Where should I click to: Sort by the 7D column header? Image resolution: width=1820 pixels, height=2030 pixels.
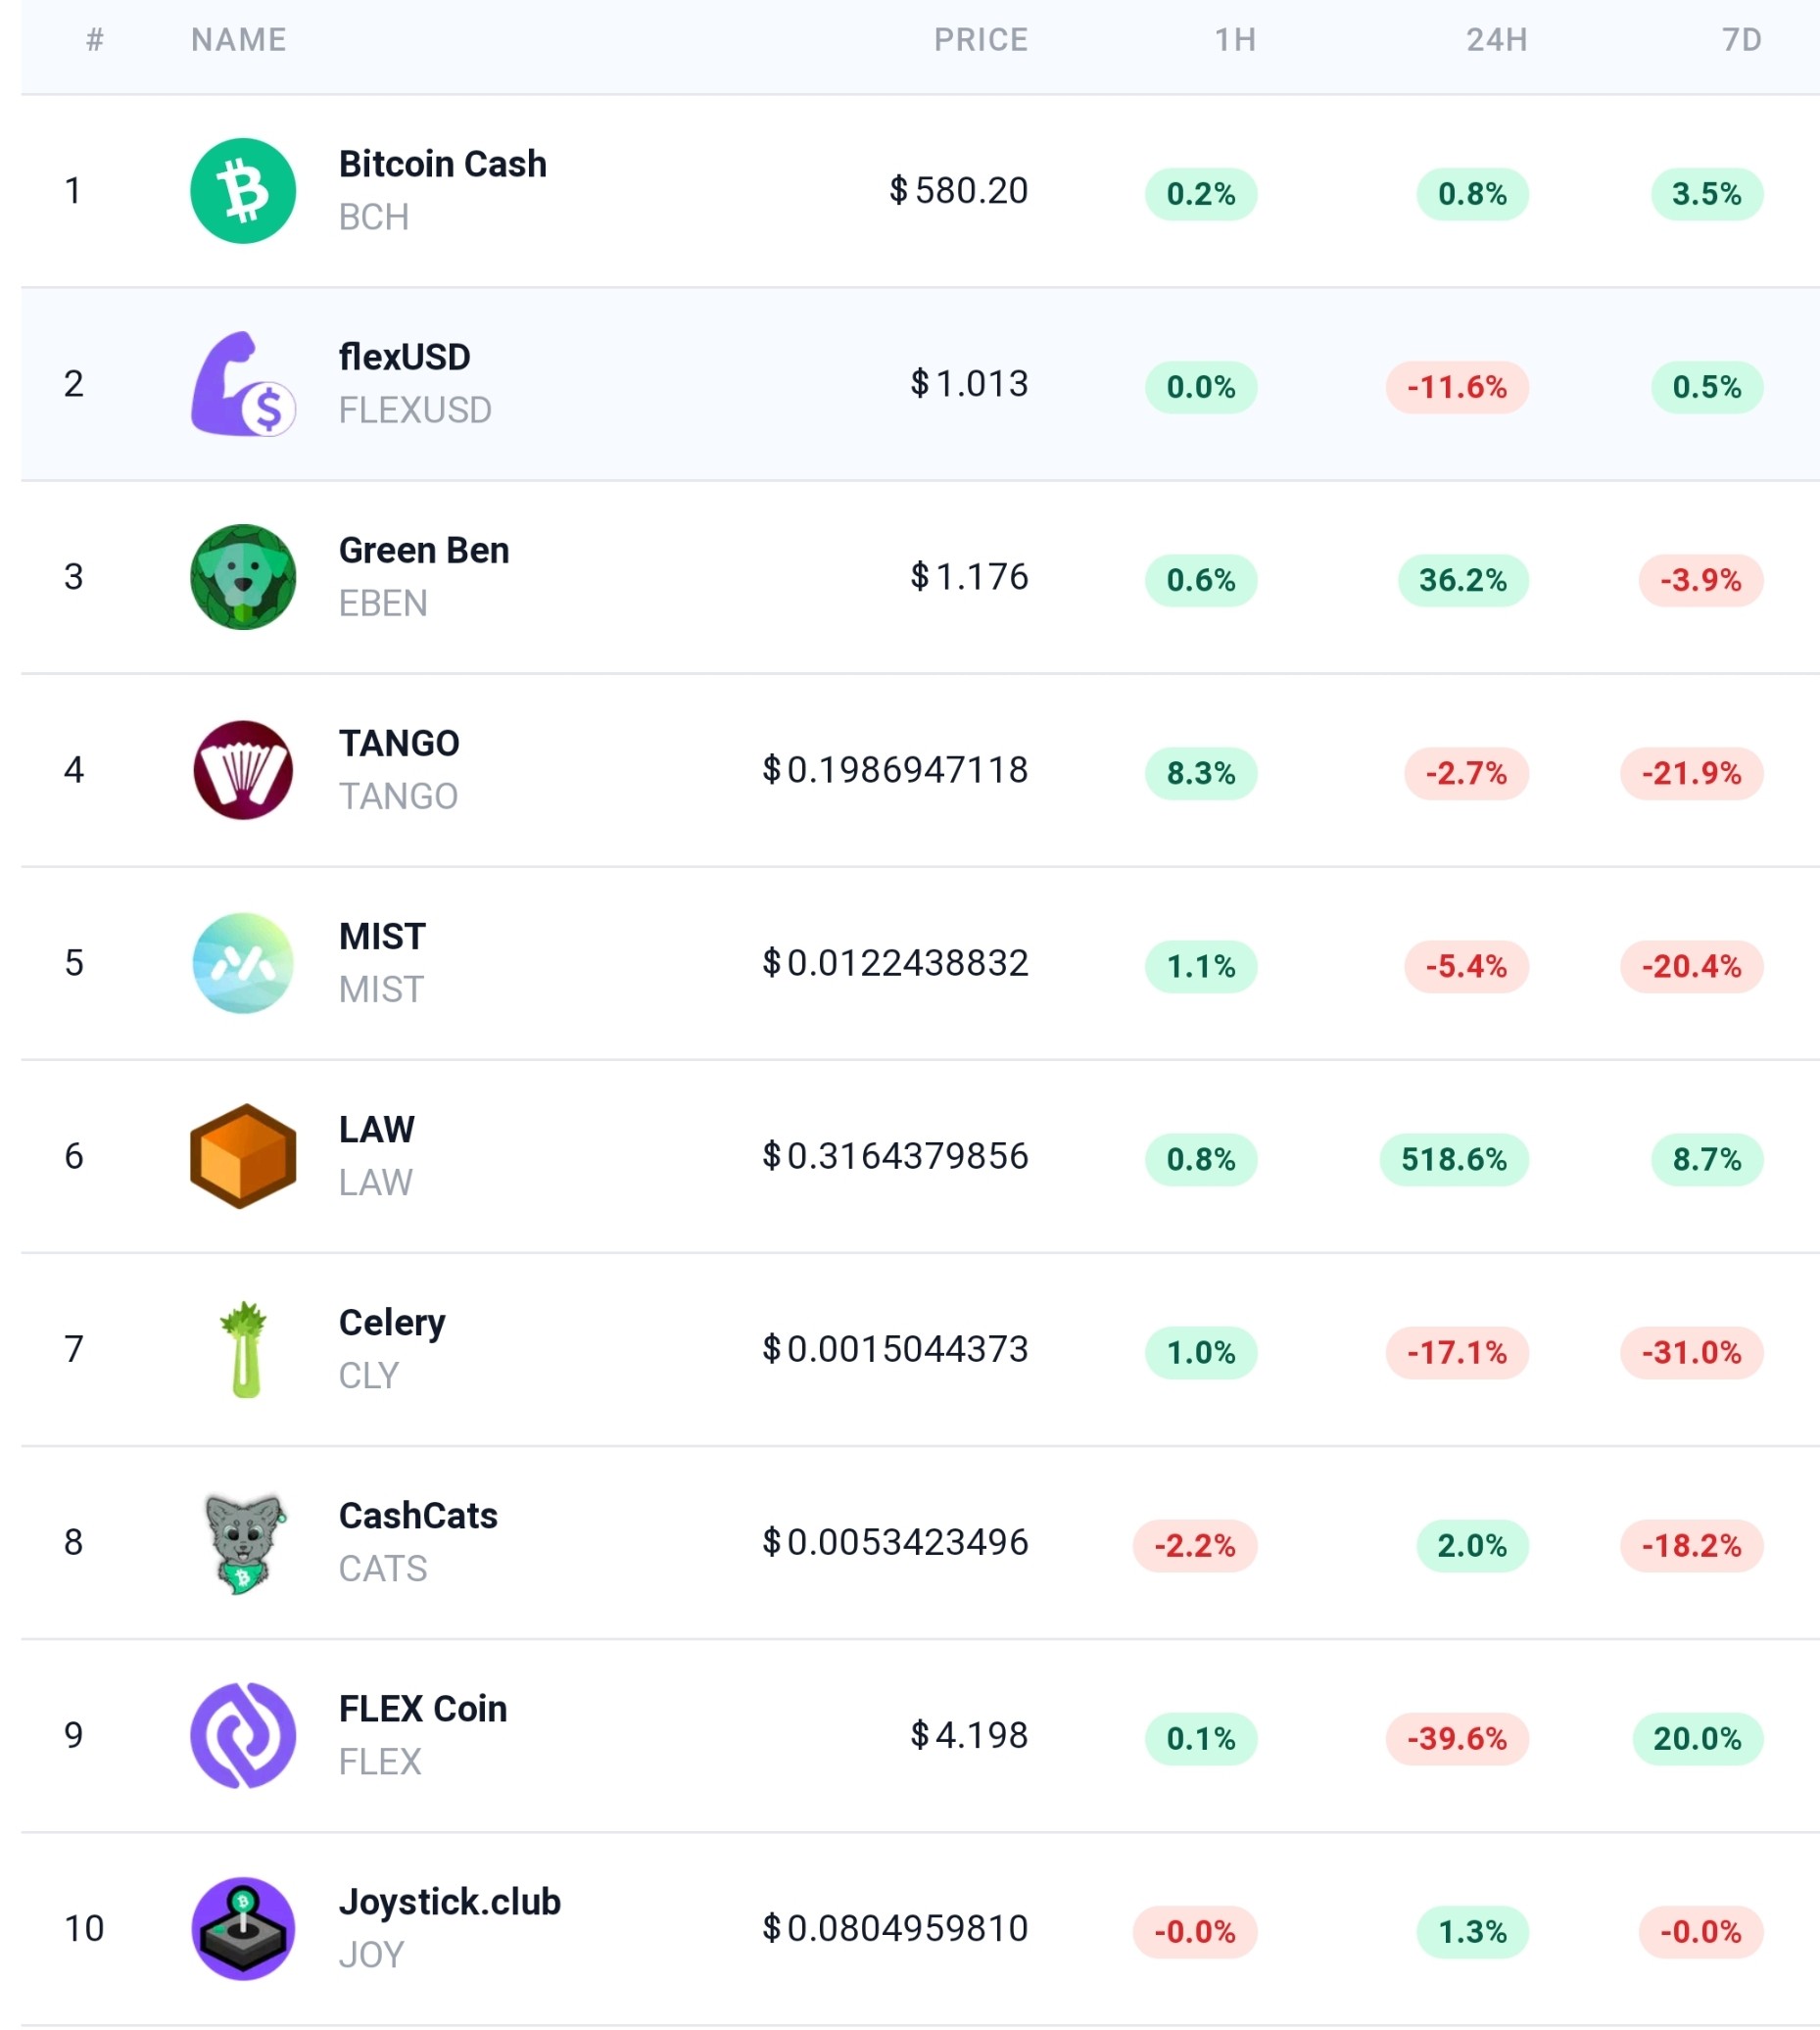pos(1742,40)
